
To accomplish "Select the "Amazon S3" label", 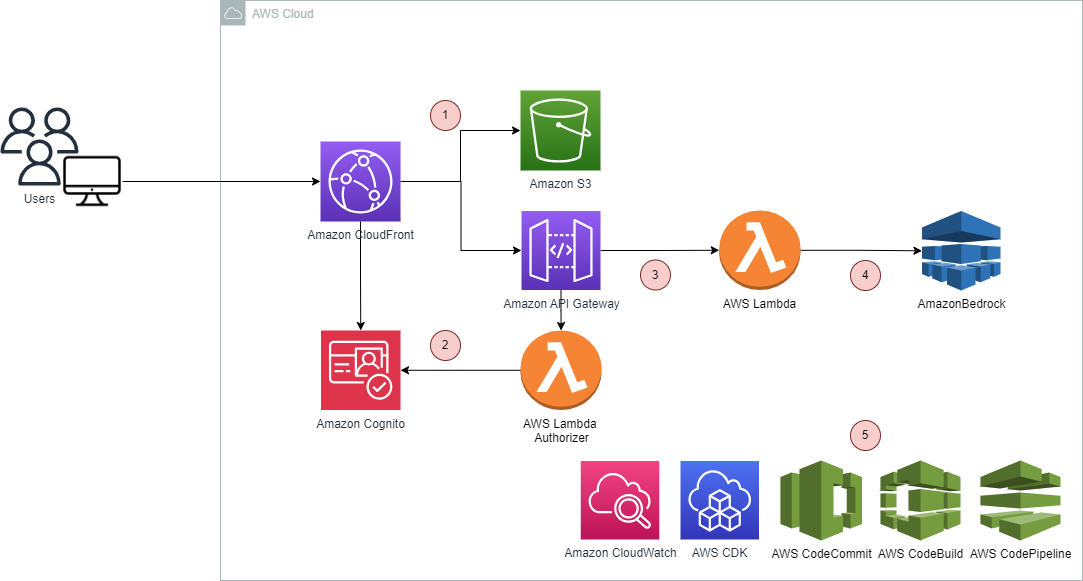I will [560, 184].
